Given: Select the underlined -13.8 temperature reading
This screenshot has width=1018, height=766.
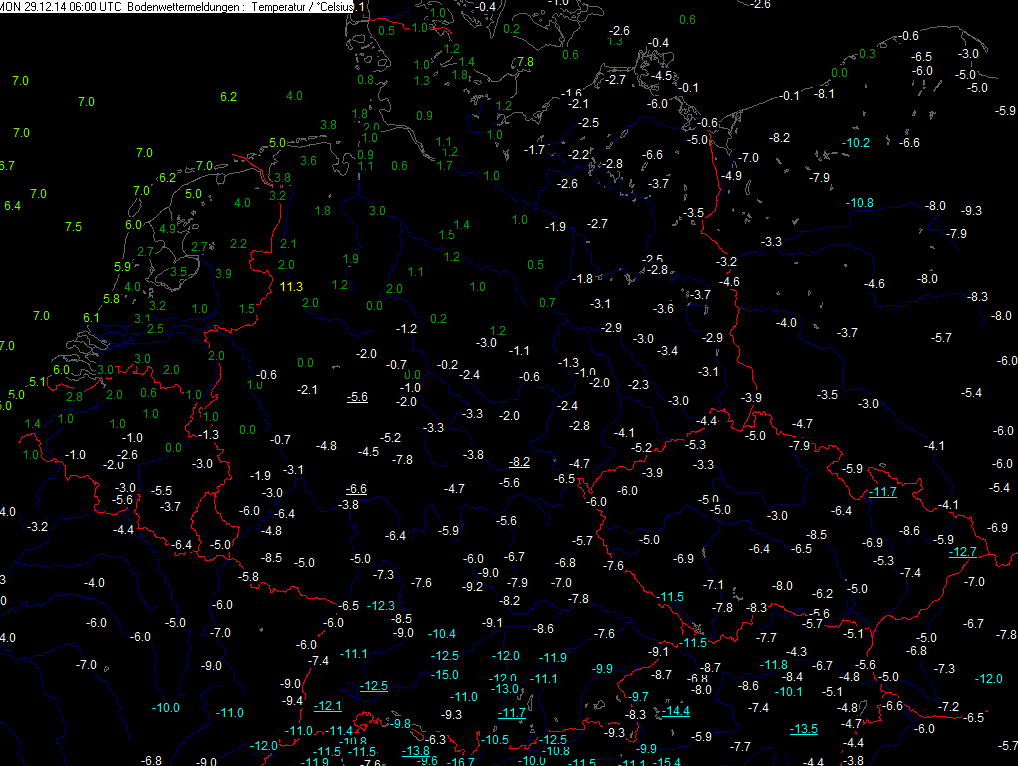Looking at the screenshot, I should click(x=416, y=751).
